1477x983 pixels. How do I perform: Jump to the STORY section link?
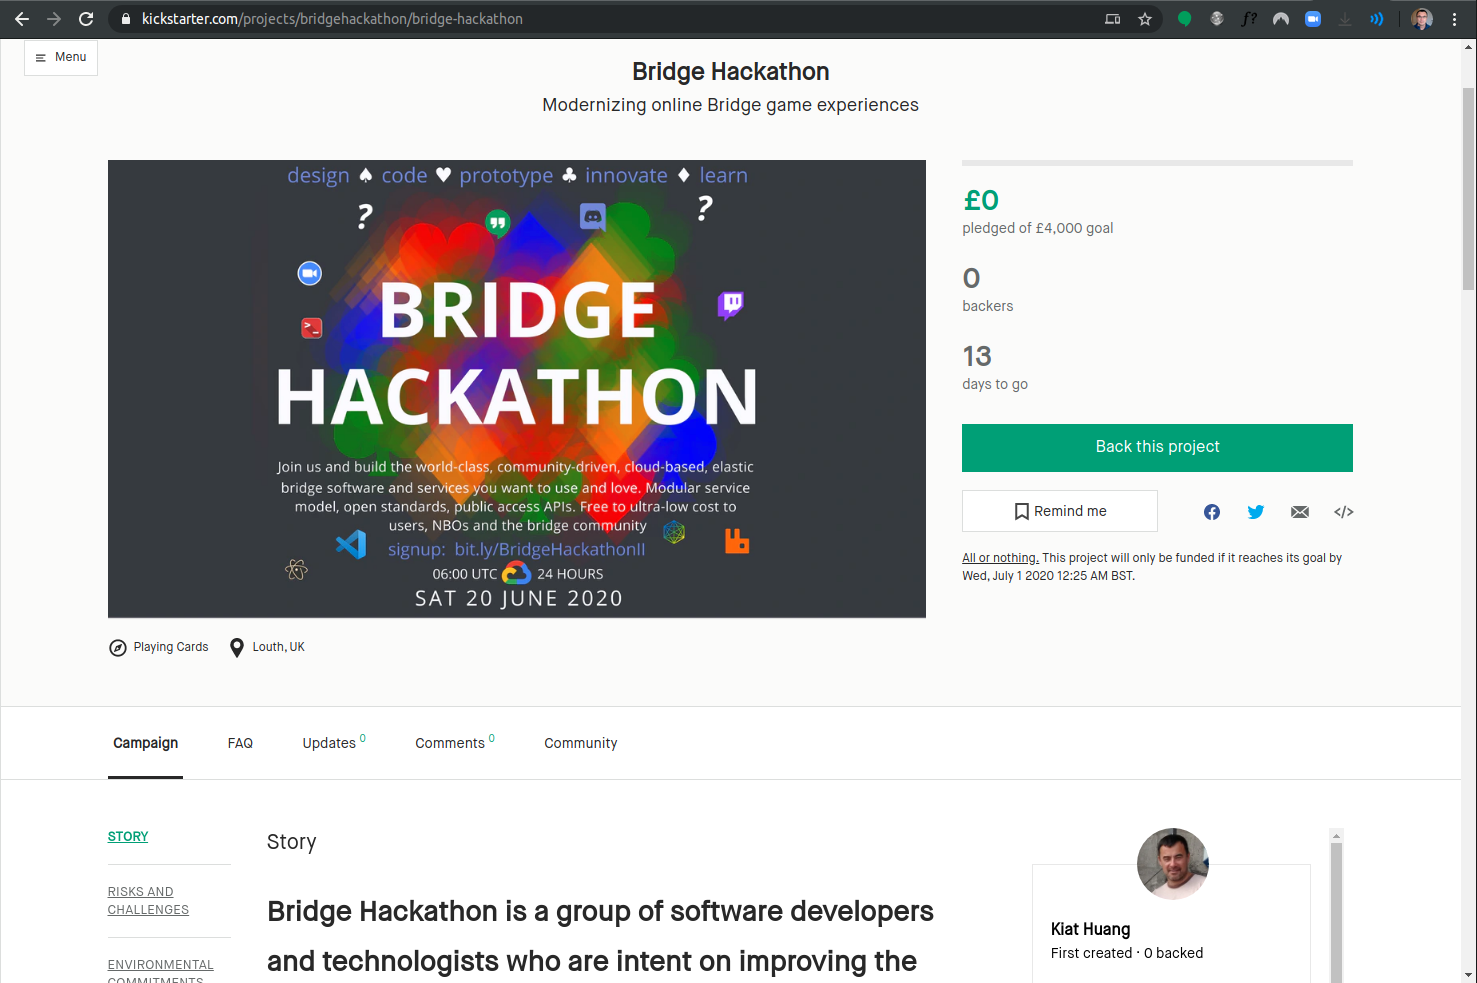[x=128, y=836]
